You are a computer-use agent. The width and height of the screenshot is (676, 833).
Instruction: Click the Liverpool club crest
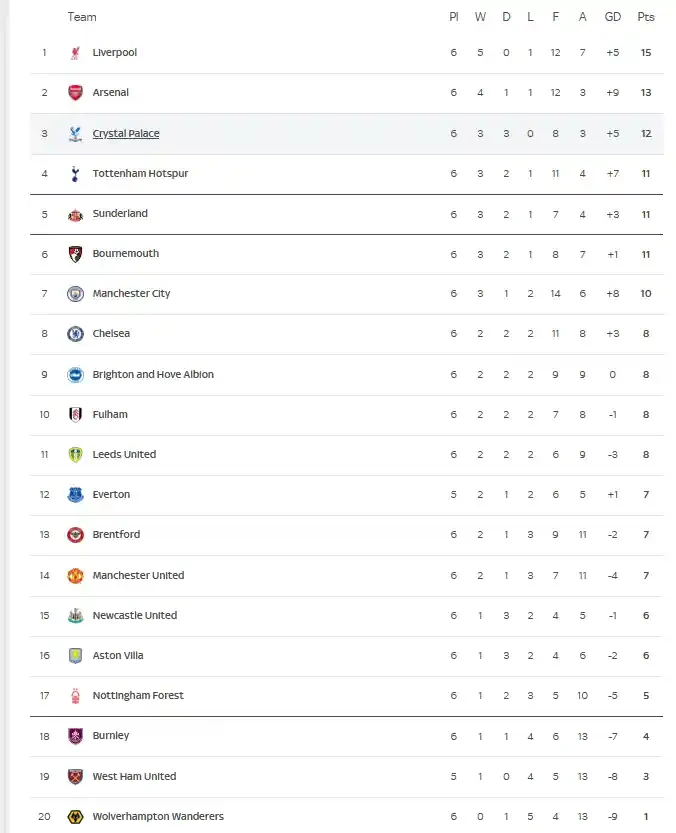coord(75,52)
